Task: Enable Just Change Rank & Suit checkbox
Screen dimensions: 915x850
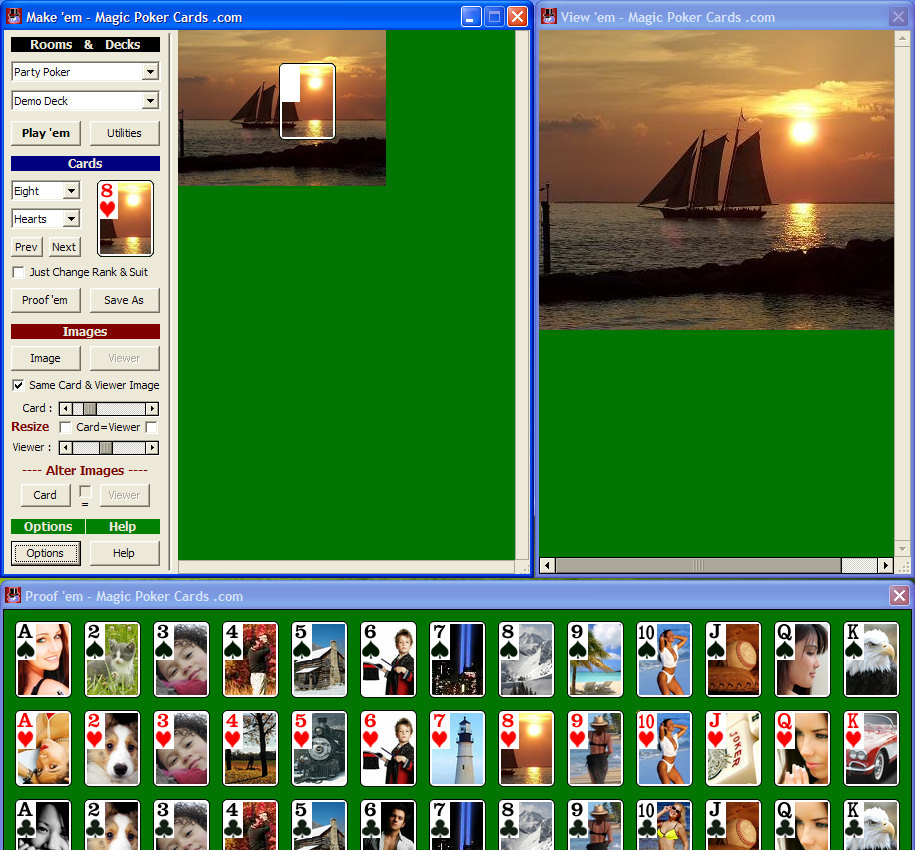Action: pyautogui.click(x=18, y=272)
